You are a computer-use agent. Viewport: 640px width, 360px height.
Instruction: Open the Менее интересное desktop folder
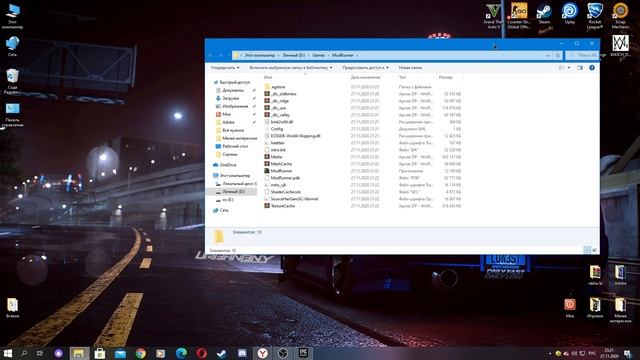pos(620,310)
